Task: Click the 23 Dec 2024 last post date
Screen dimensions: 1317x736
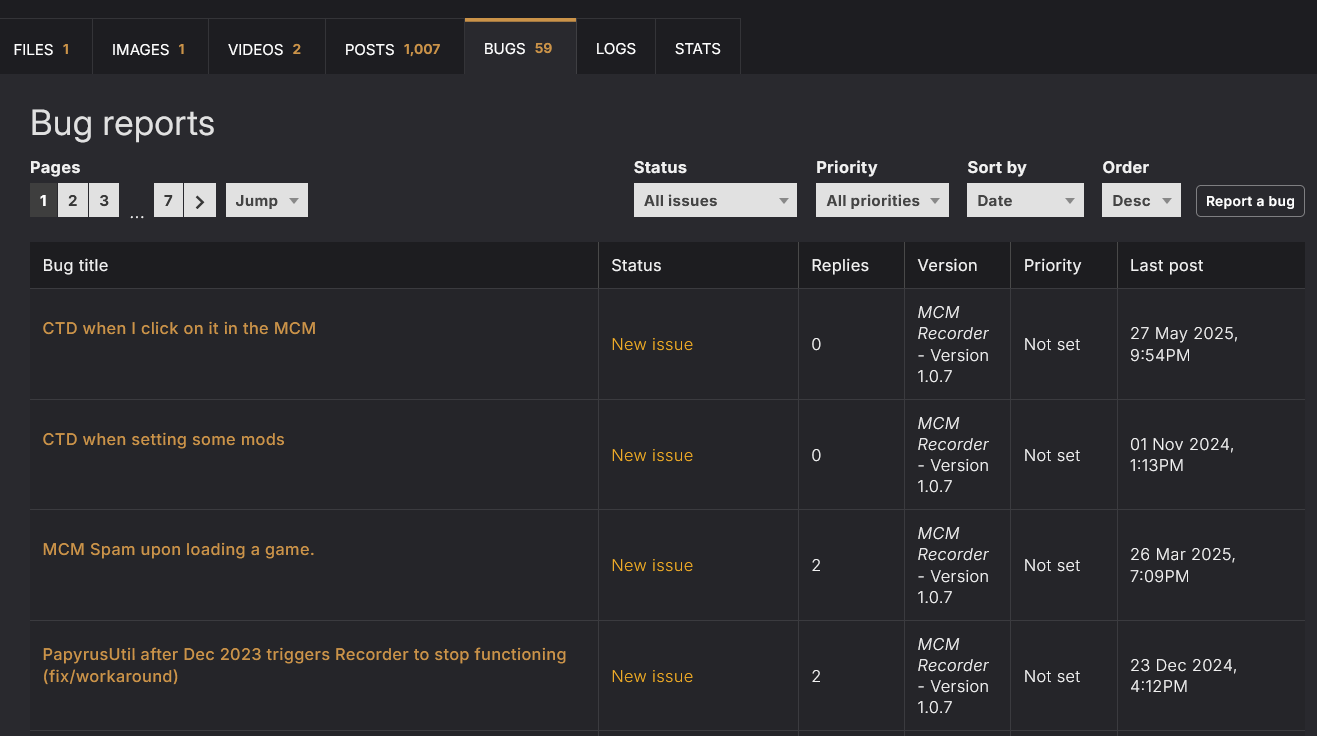Action: tap(1183, 676)
